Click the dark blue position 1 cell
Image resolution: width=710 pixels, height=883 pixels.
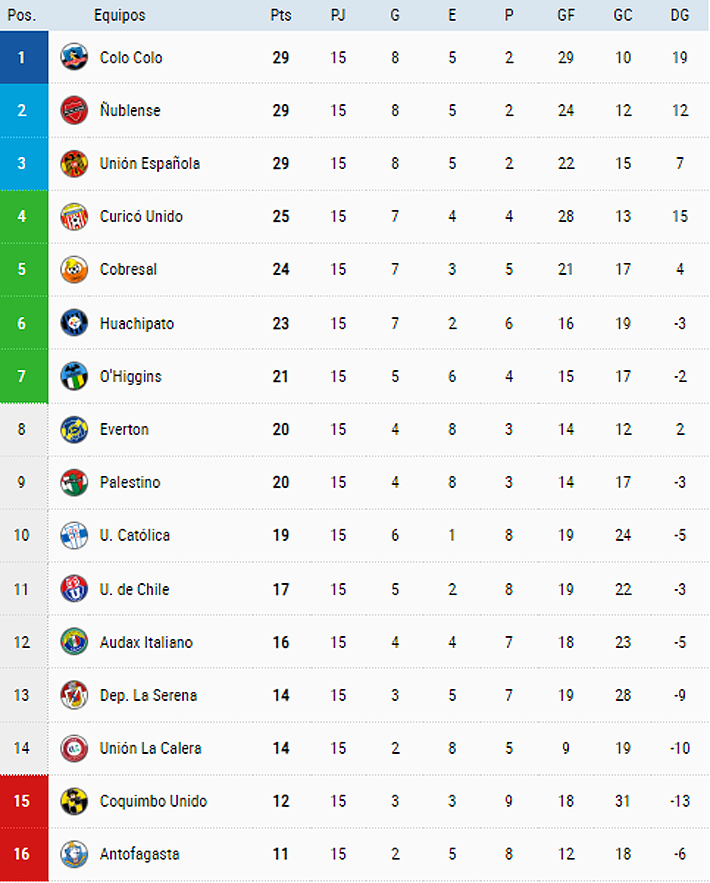pyautogui.click(x=24, y=57)
